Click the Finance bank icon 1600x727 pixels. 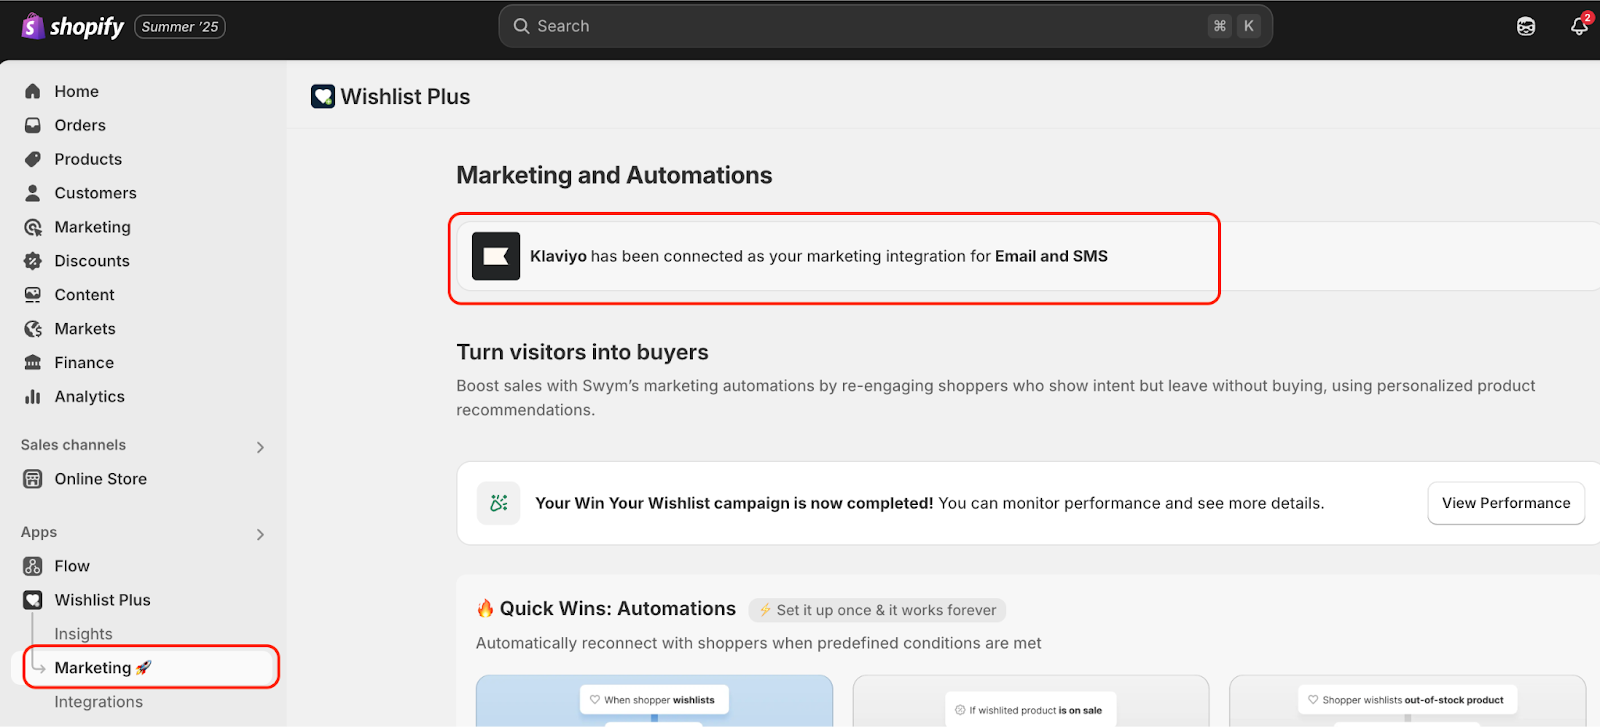pyautogui.click(x=33, y=363)
